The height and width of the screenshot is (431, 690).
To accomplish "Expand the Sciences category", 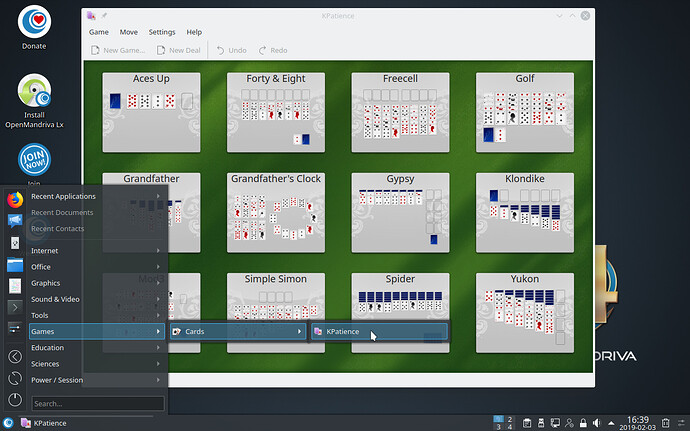I will click(x=96, y=364).
